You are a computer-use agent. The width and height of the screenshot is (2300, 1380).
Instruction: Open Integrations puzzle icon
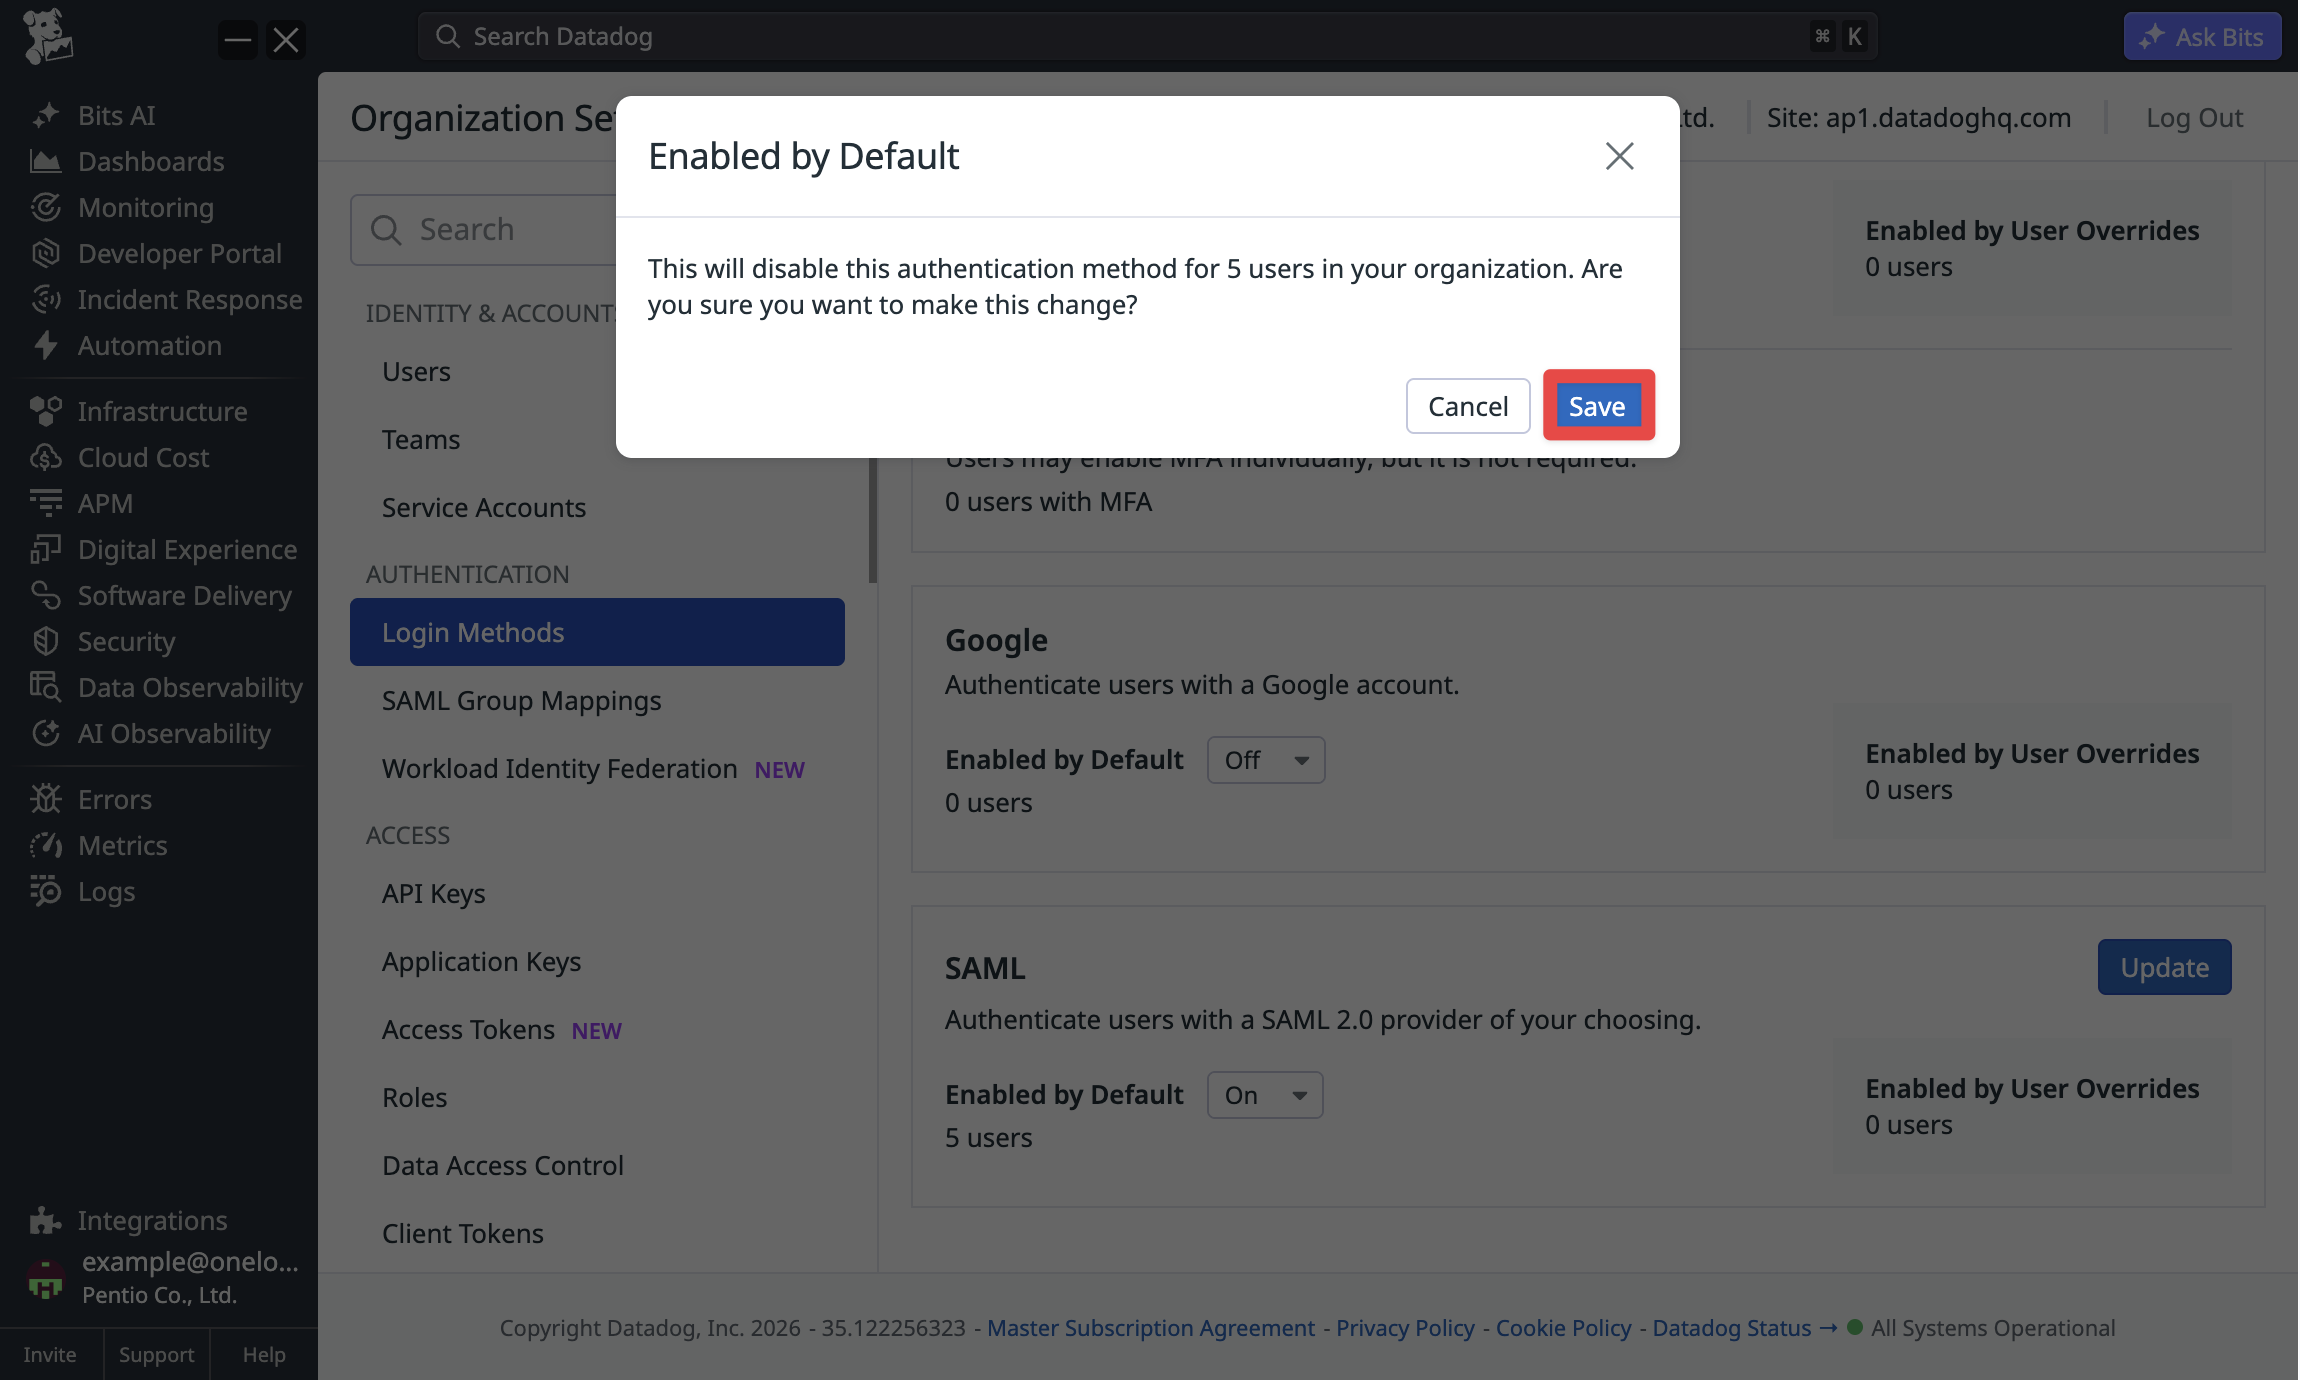[45, 1220]
